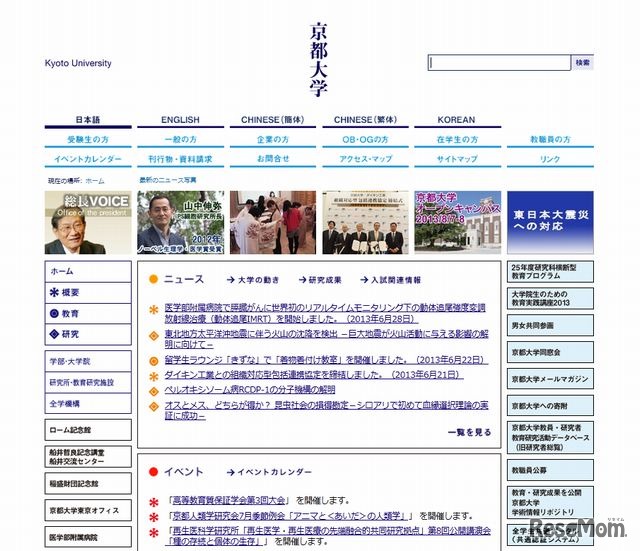This screenshot has width=640, height=551.
Task: Switch language to 日本語
Action: click(x=88, y=120)
